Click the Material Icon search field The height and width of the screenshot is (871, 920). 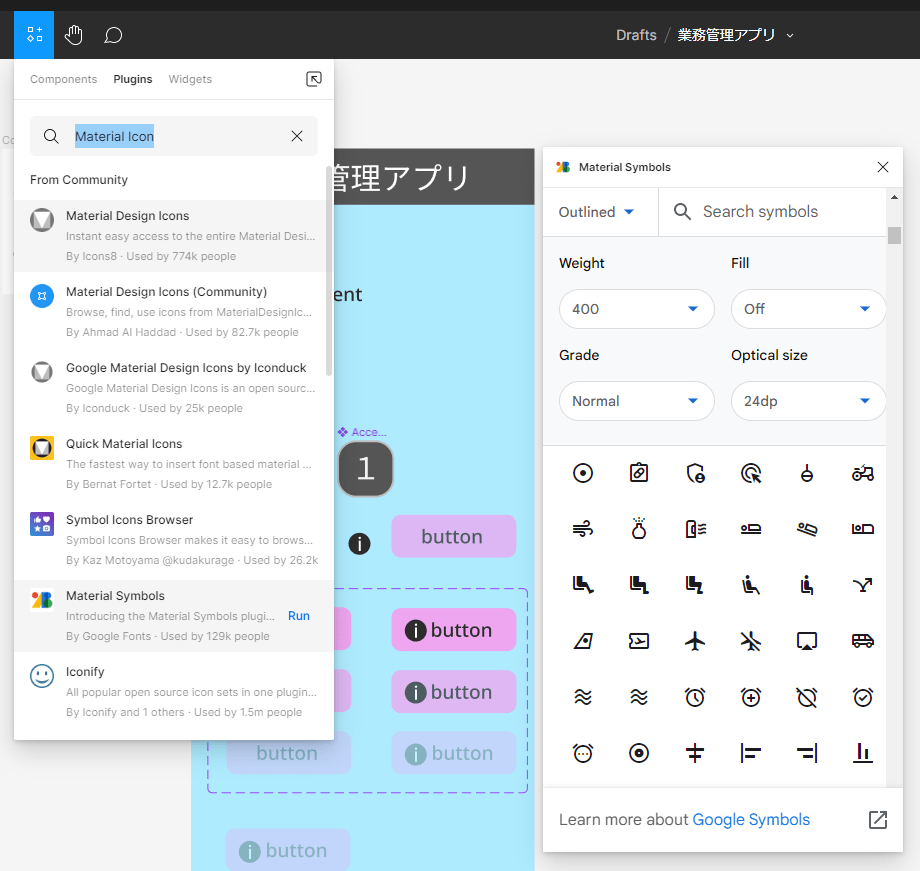pyautogui.click(x=174, y=136)
